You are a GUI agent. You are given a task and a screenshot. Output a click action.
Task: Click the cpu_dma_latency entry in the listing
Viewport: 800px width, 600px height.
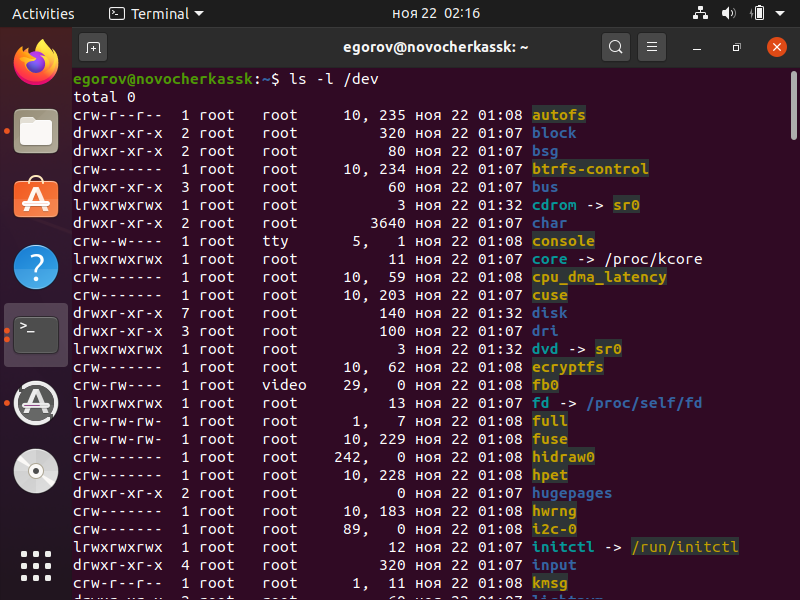[598, 277]
